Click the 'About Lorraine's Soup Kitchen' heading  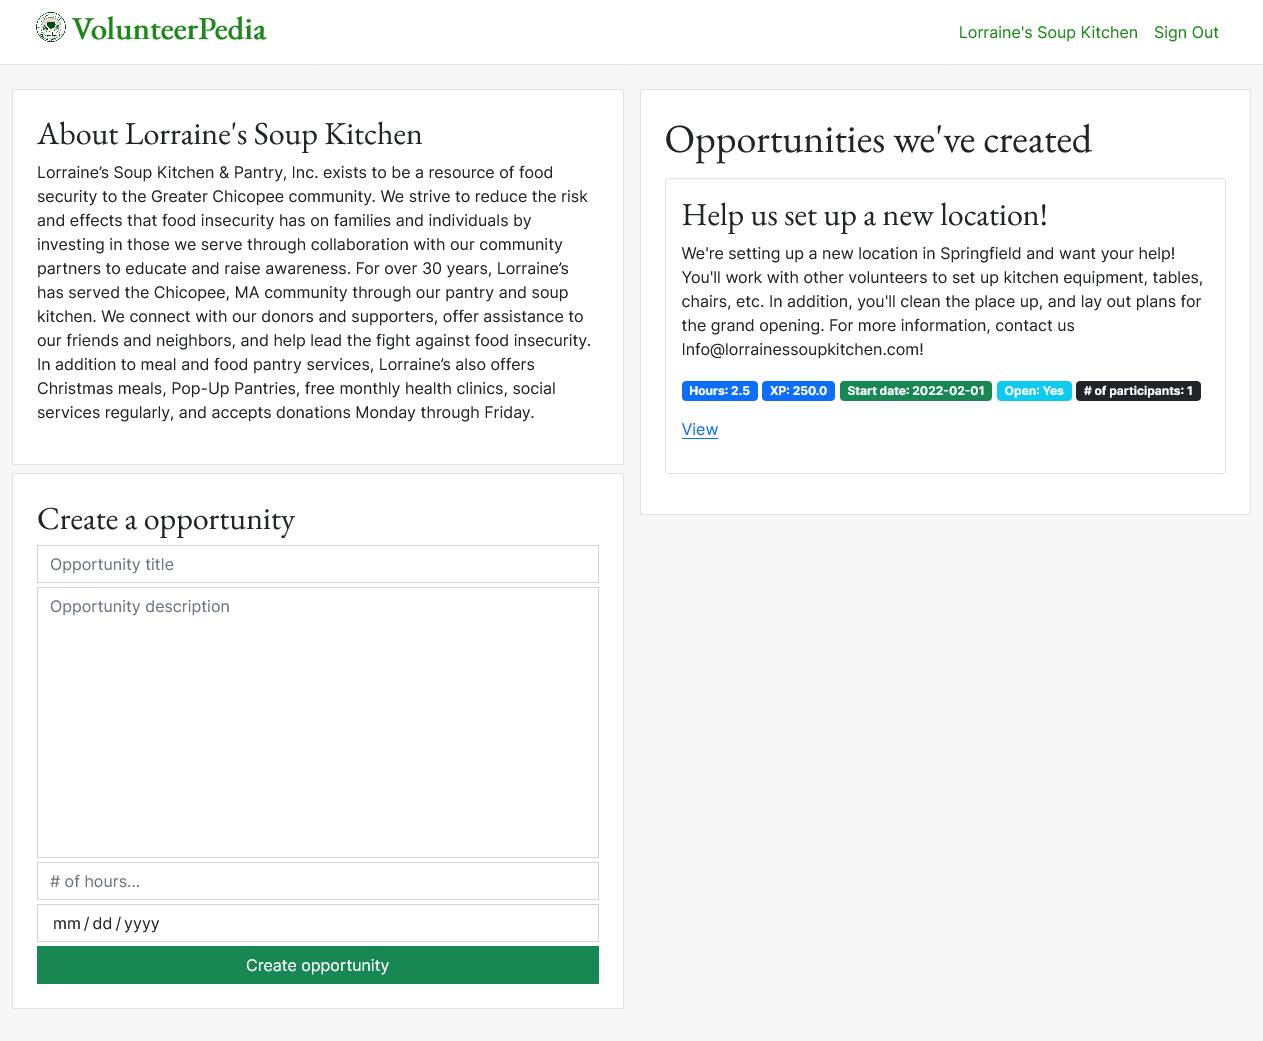(230, 134)
